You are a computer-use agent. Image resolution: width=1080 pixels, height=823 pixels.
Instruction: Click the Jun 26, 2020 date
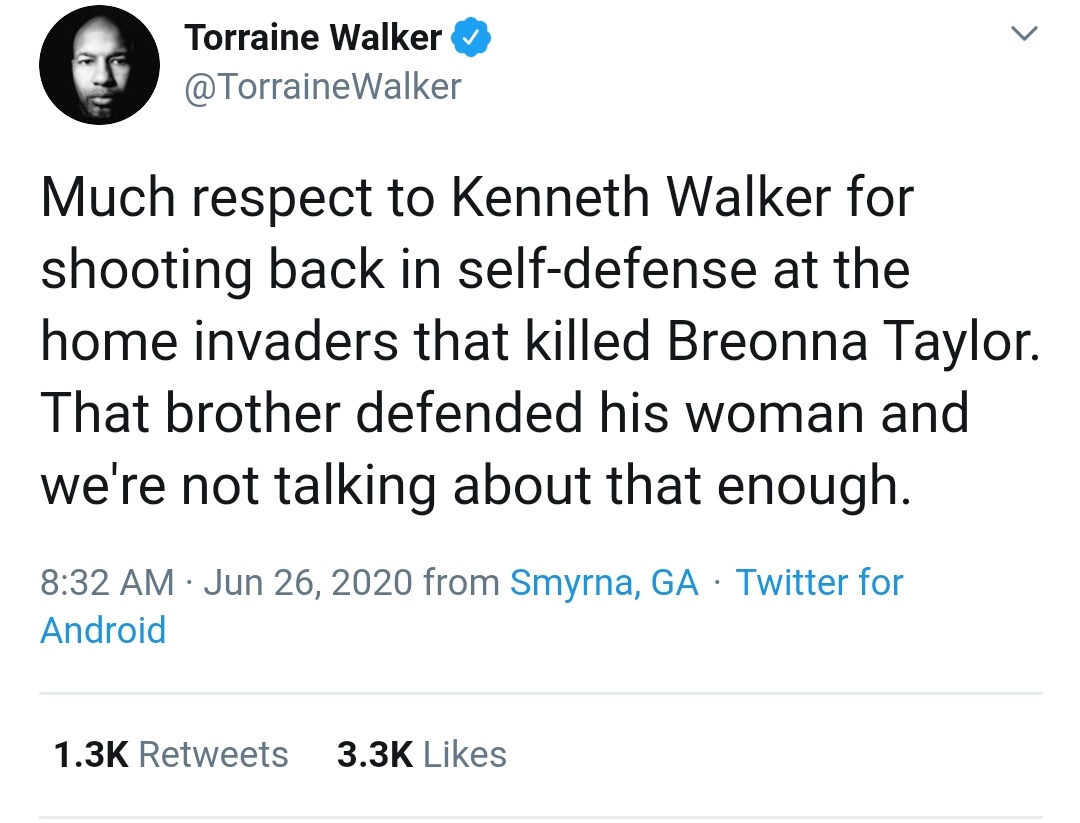[307, 582]
